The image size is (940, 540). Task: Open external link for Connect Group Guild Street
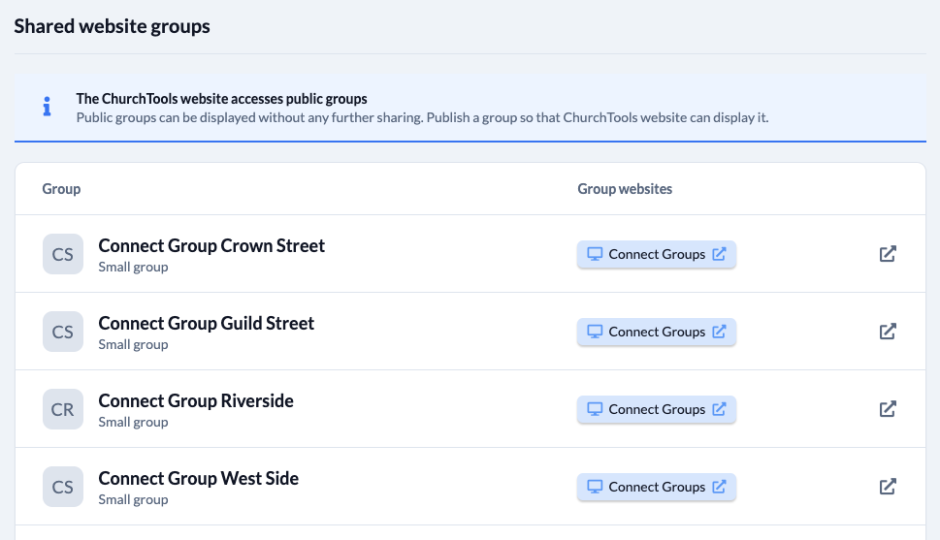[x=887, y=331]
